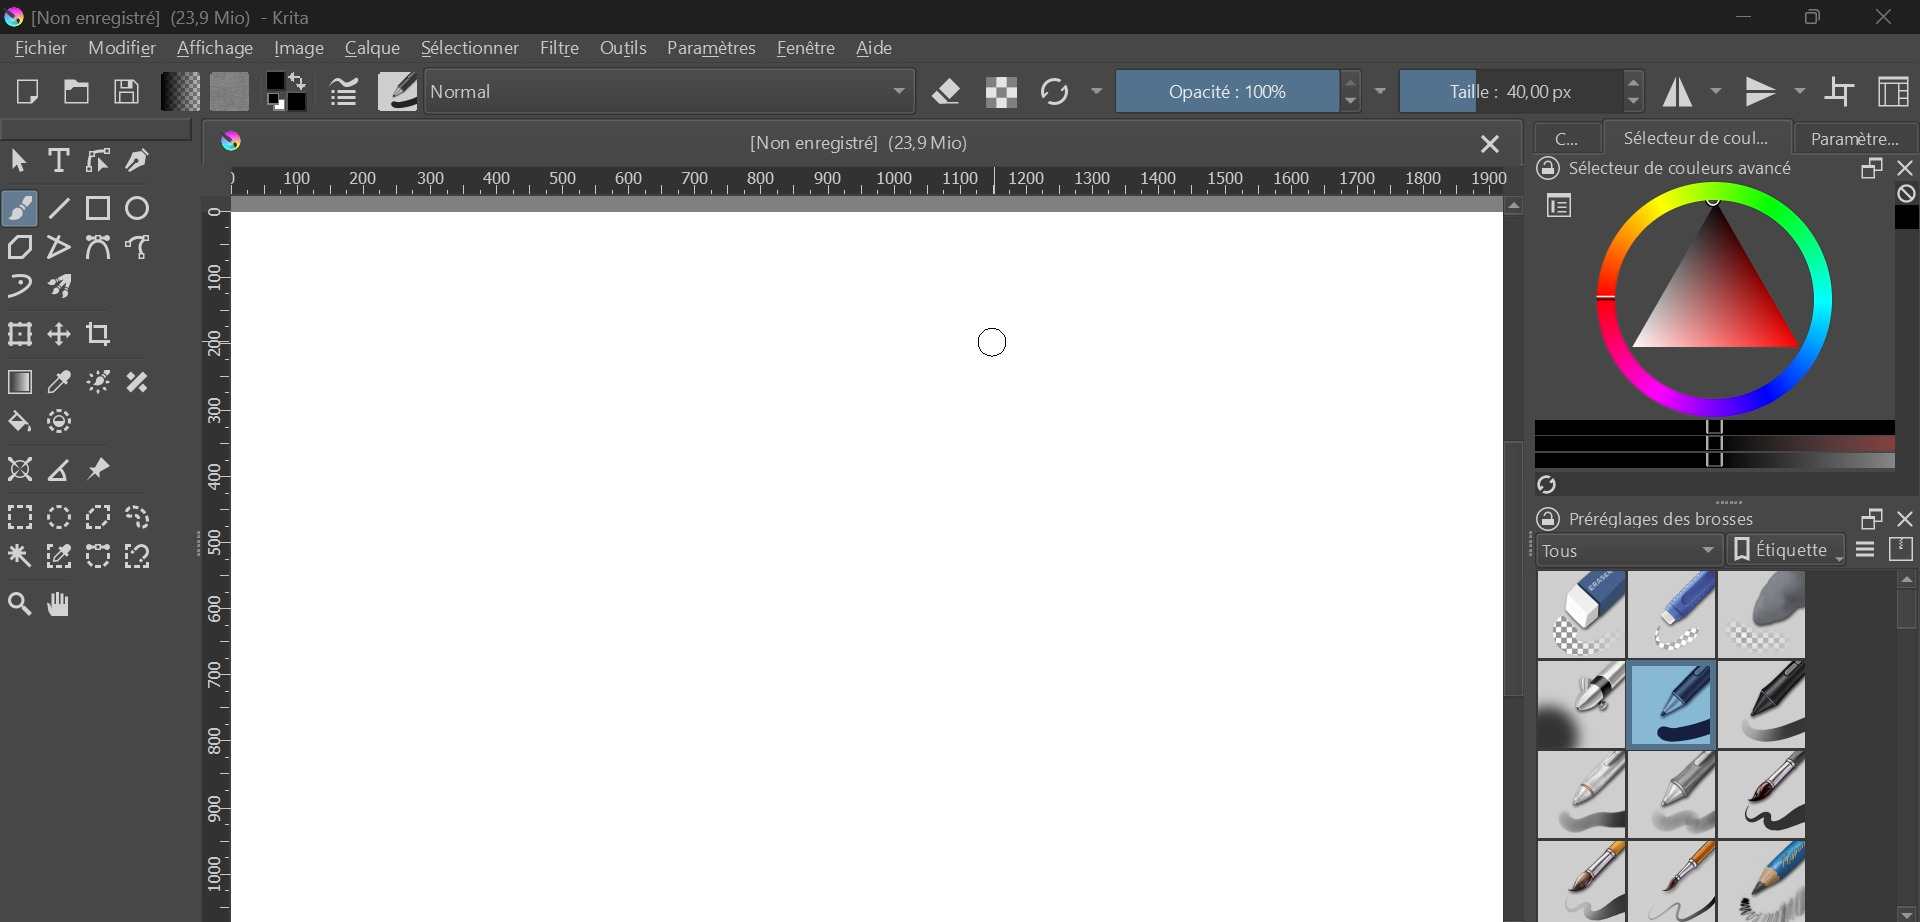Choose the first eraser brush preset

tap(1582, 614)
